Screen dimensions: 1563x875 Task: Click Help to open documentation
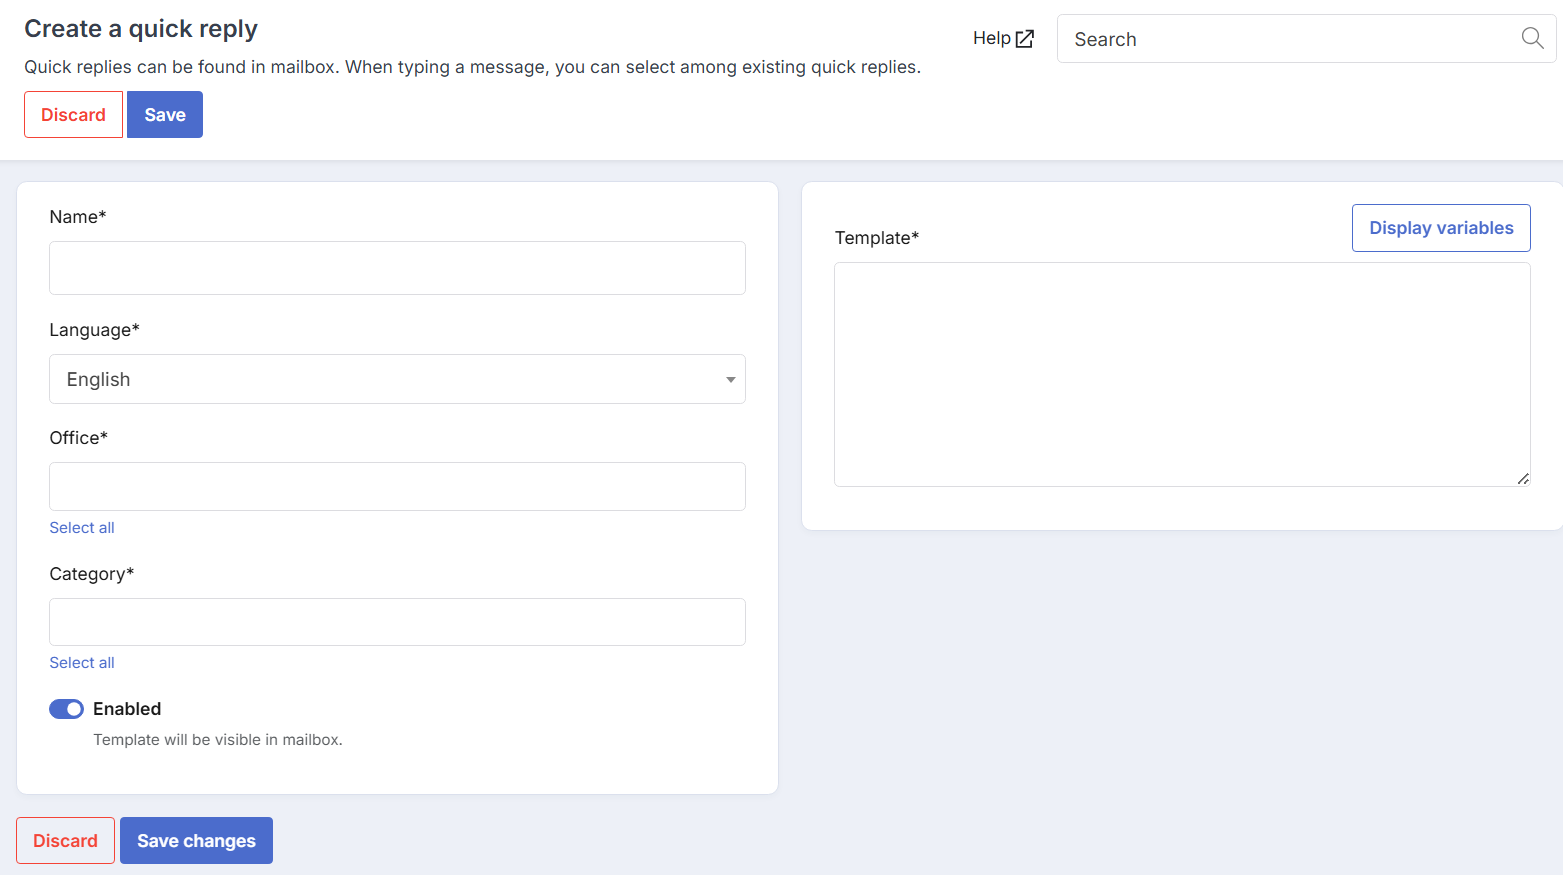click(992, 38)
